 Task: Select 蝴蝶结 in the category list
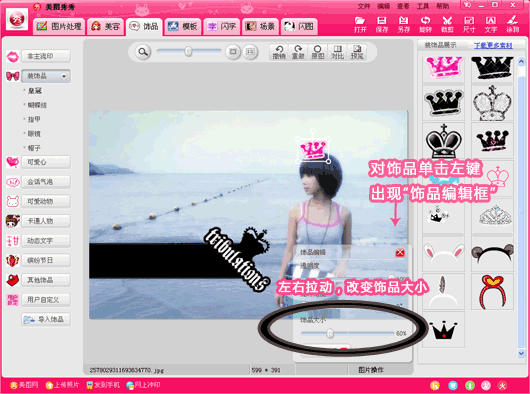[37, 105]
